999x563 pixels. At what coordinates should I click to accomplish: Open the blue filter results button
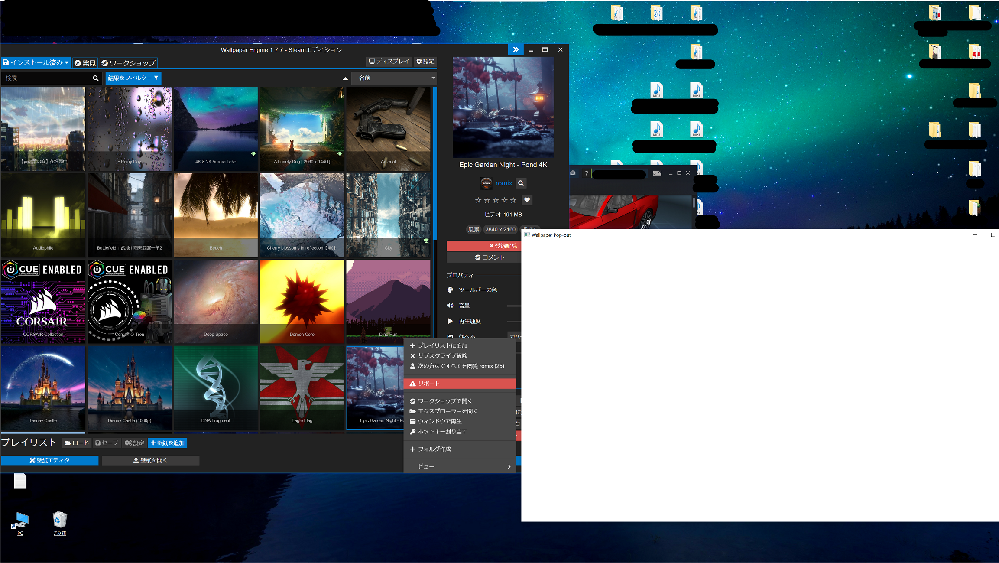pyautogui.click(x=133, y=78)
